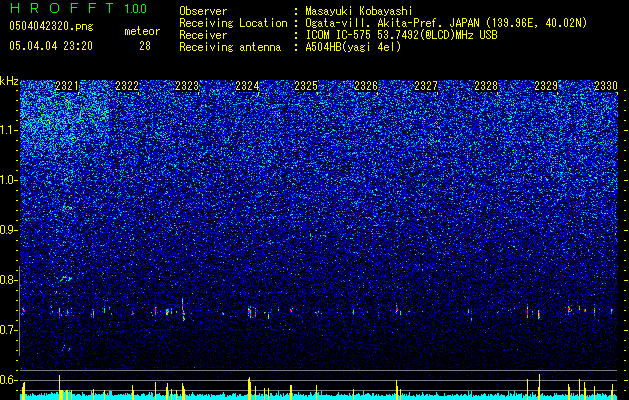Click the 'meteor' label
This screenshot has width=629, height=400.
(x=142, y=31)
